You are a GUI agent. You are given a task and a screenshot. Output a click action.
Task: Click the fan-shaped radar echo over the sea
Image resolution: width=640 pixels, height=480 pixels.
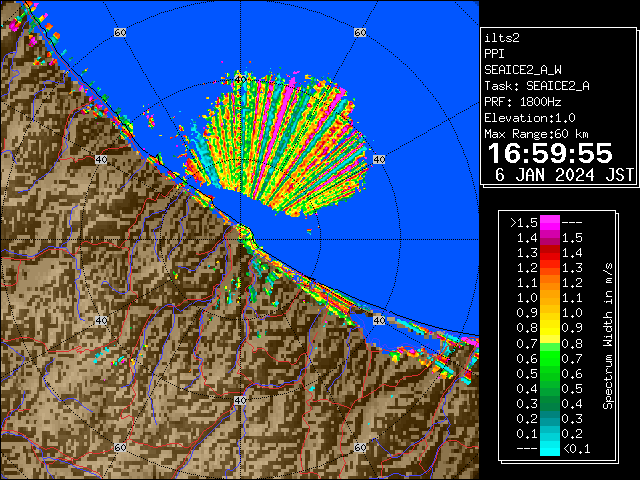click(278, 143)
